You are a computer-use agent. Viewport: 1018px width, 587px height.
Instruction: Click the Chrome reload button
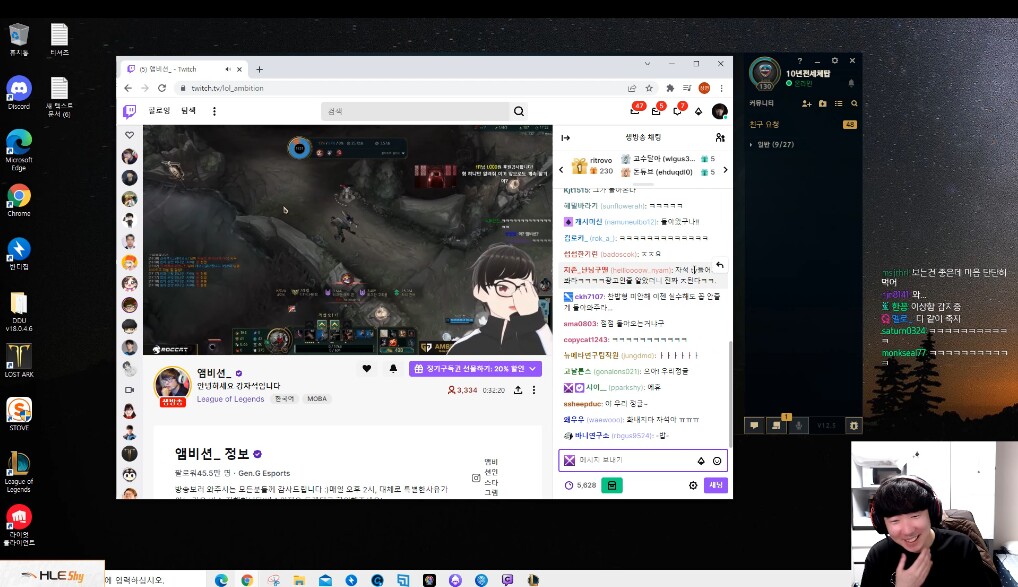tap(162, 88)
